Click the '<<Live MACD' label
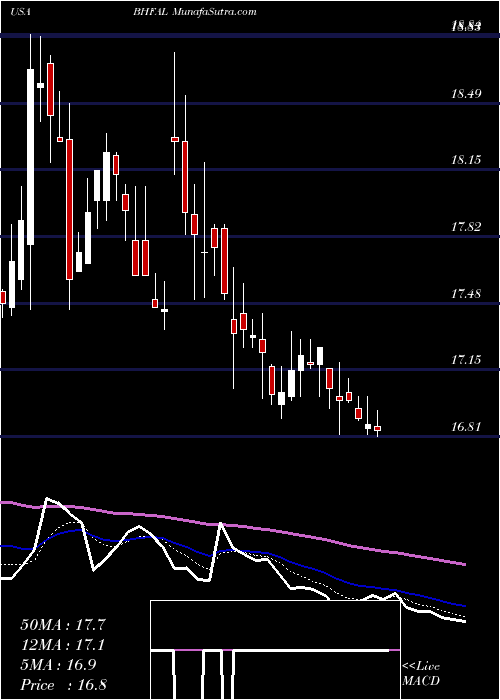Screen dimensions: 500x700 (x=421, y=674)
